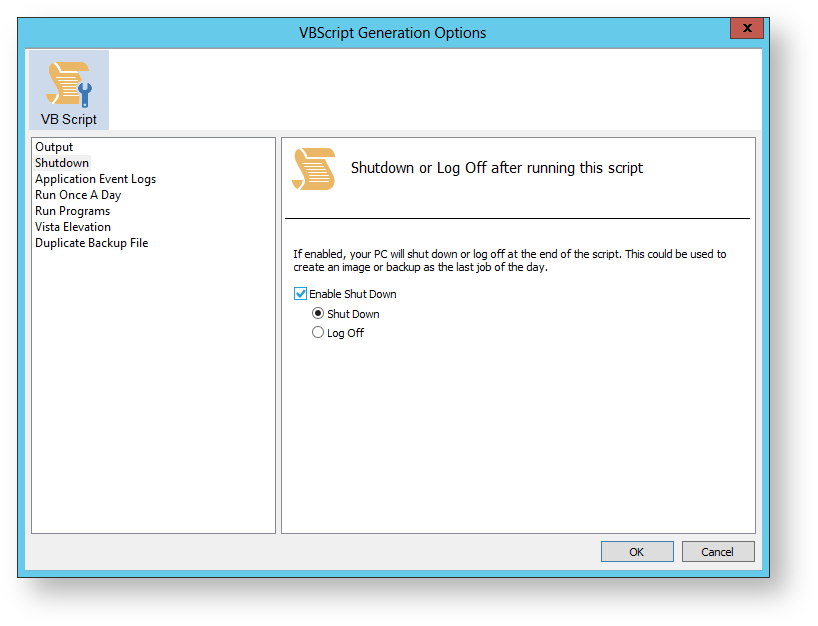Click empty area of the options list
The image size is (818, 626).
(153, 391)
